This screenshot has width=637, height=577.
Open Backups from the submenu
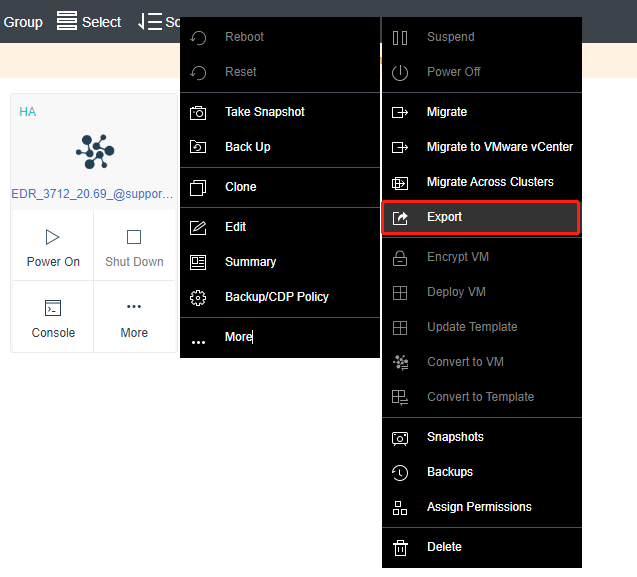point(450,472)
